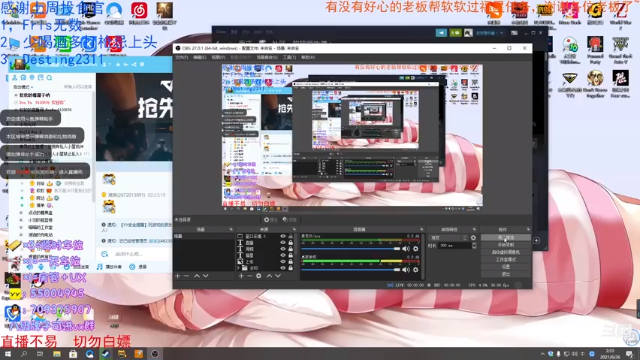The height and width of the screenshot is (360, 640).
Task: Move the scene down with the down arrow in the OBS scenes panel
Action: pyautogui.click(x=206, y=276)
